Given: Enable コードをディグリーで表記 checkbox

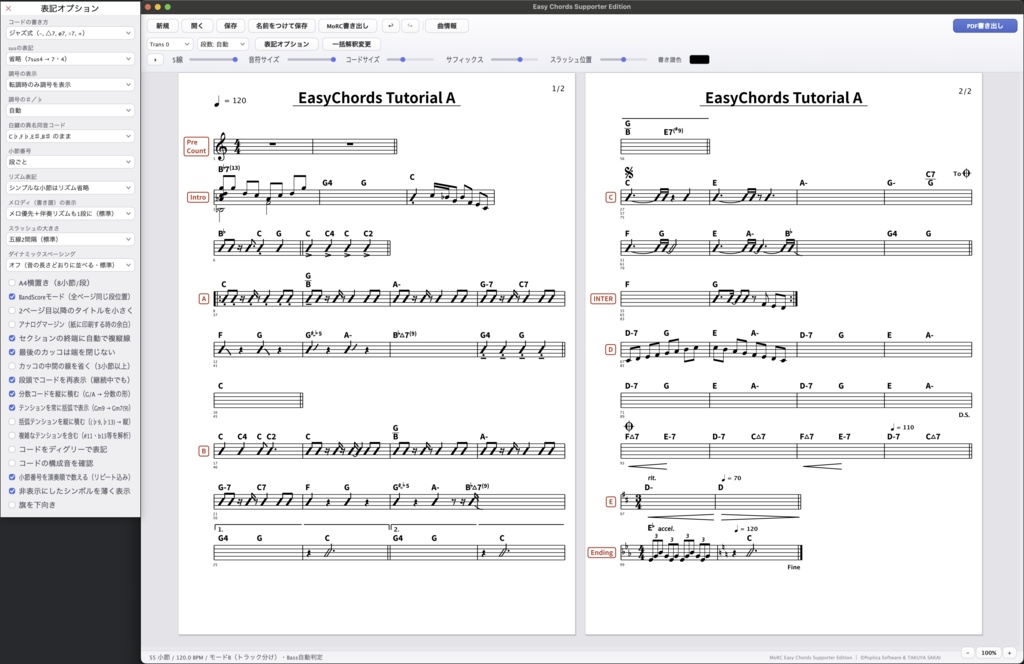Looking at the screenshot, I should 12,449.
